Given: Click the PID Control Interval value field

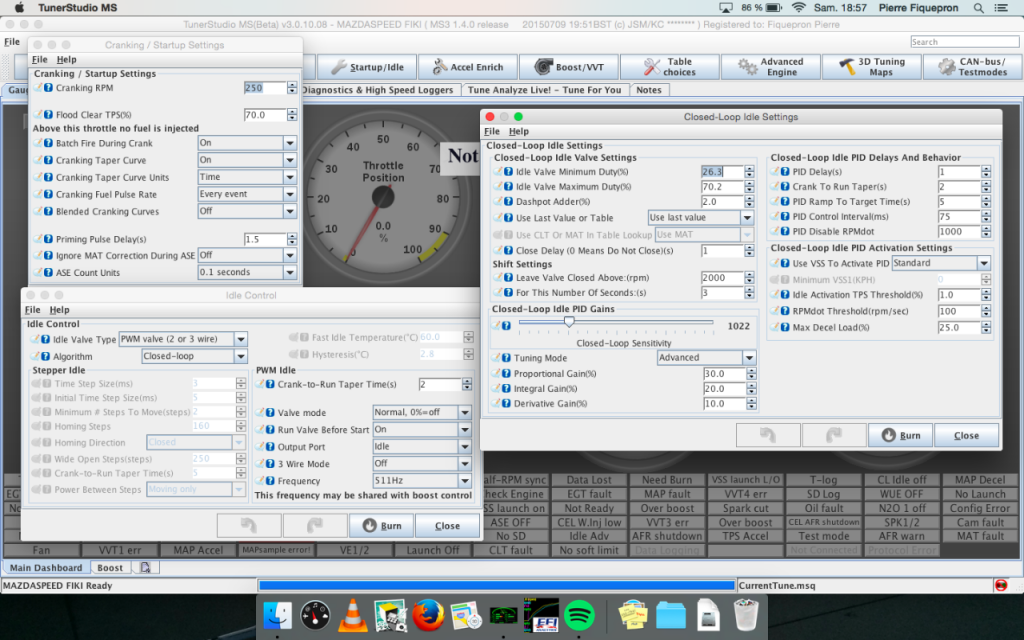Looking at the screenshot, I should [x=959, y=217].
